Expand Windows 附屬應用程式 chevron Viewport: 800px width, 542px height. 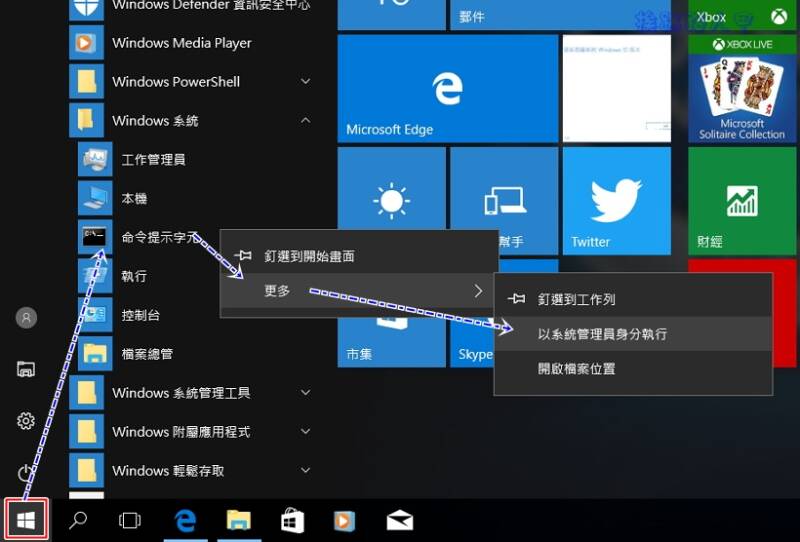tap(305, 431)
